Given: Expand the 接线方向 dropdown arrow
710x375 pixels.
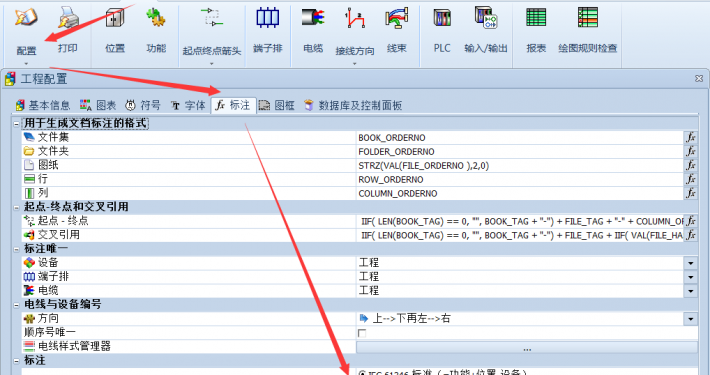Looking at the screenshot, I should (x=355, y=63).
